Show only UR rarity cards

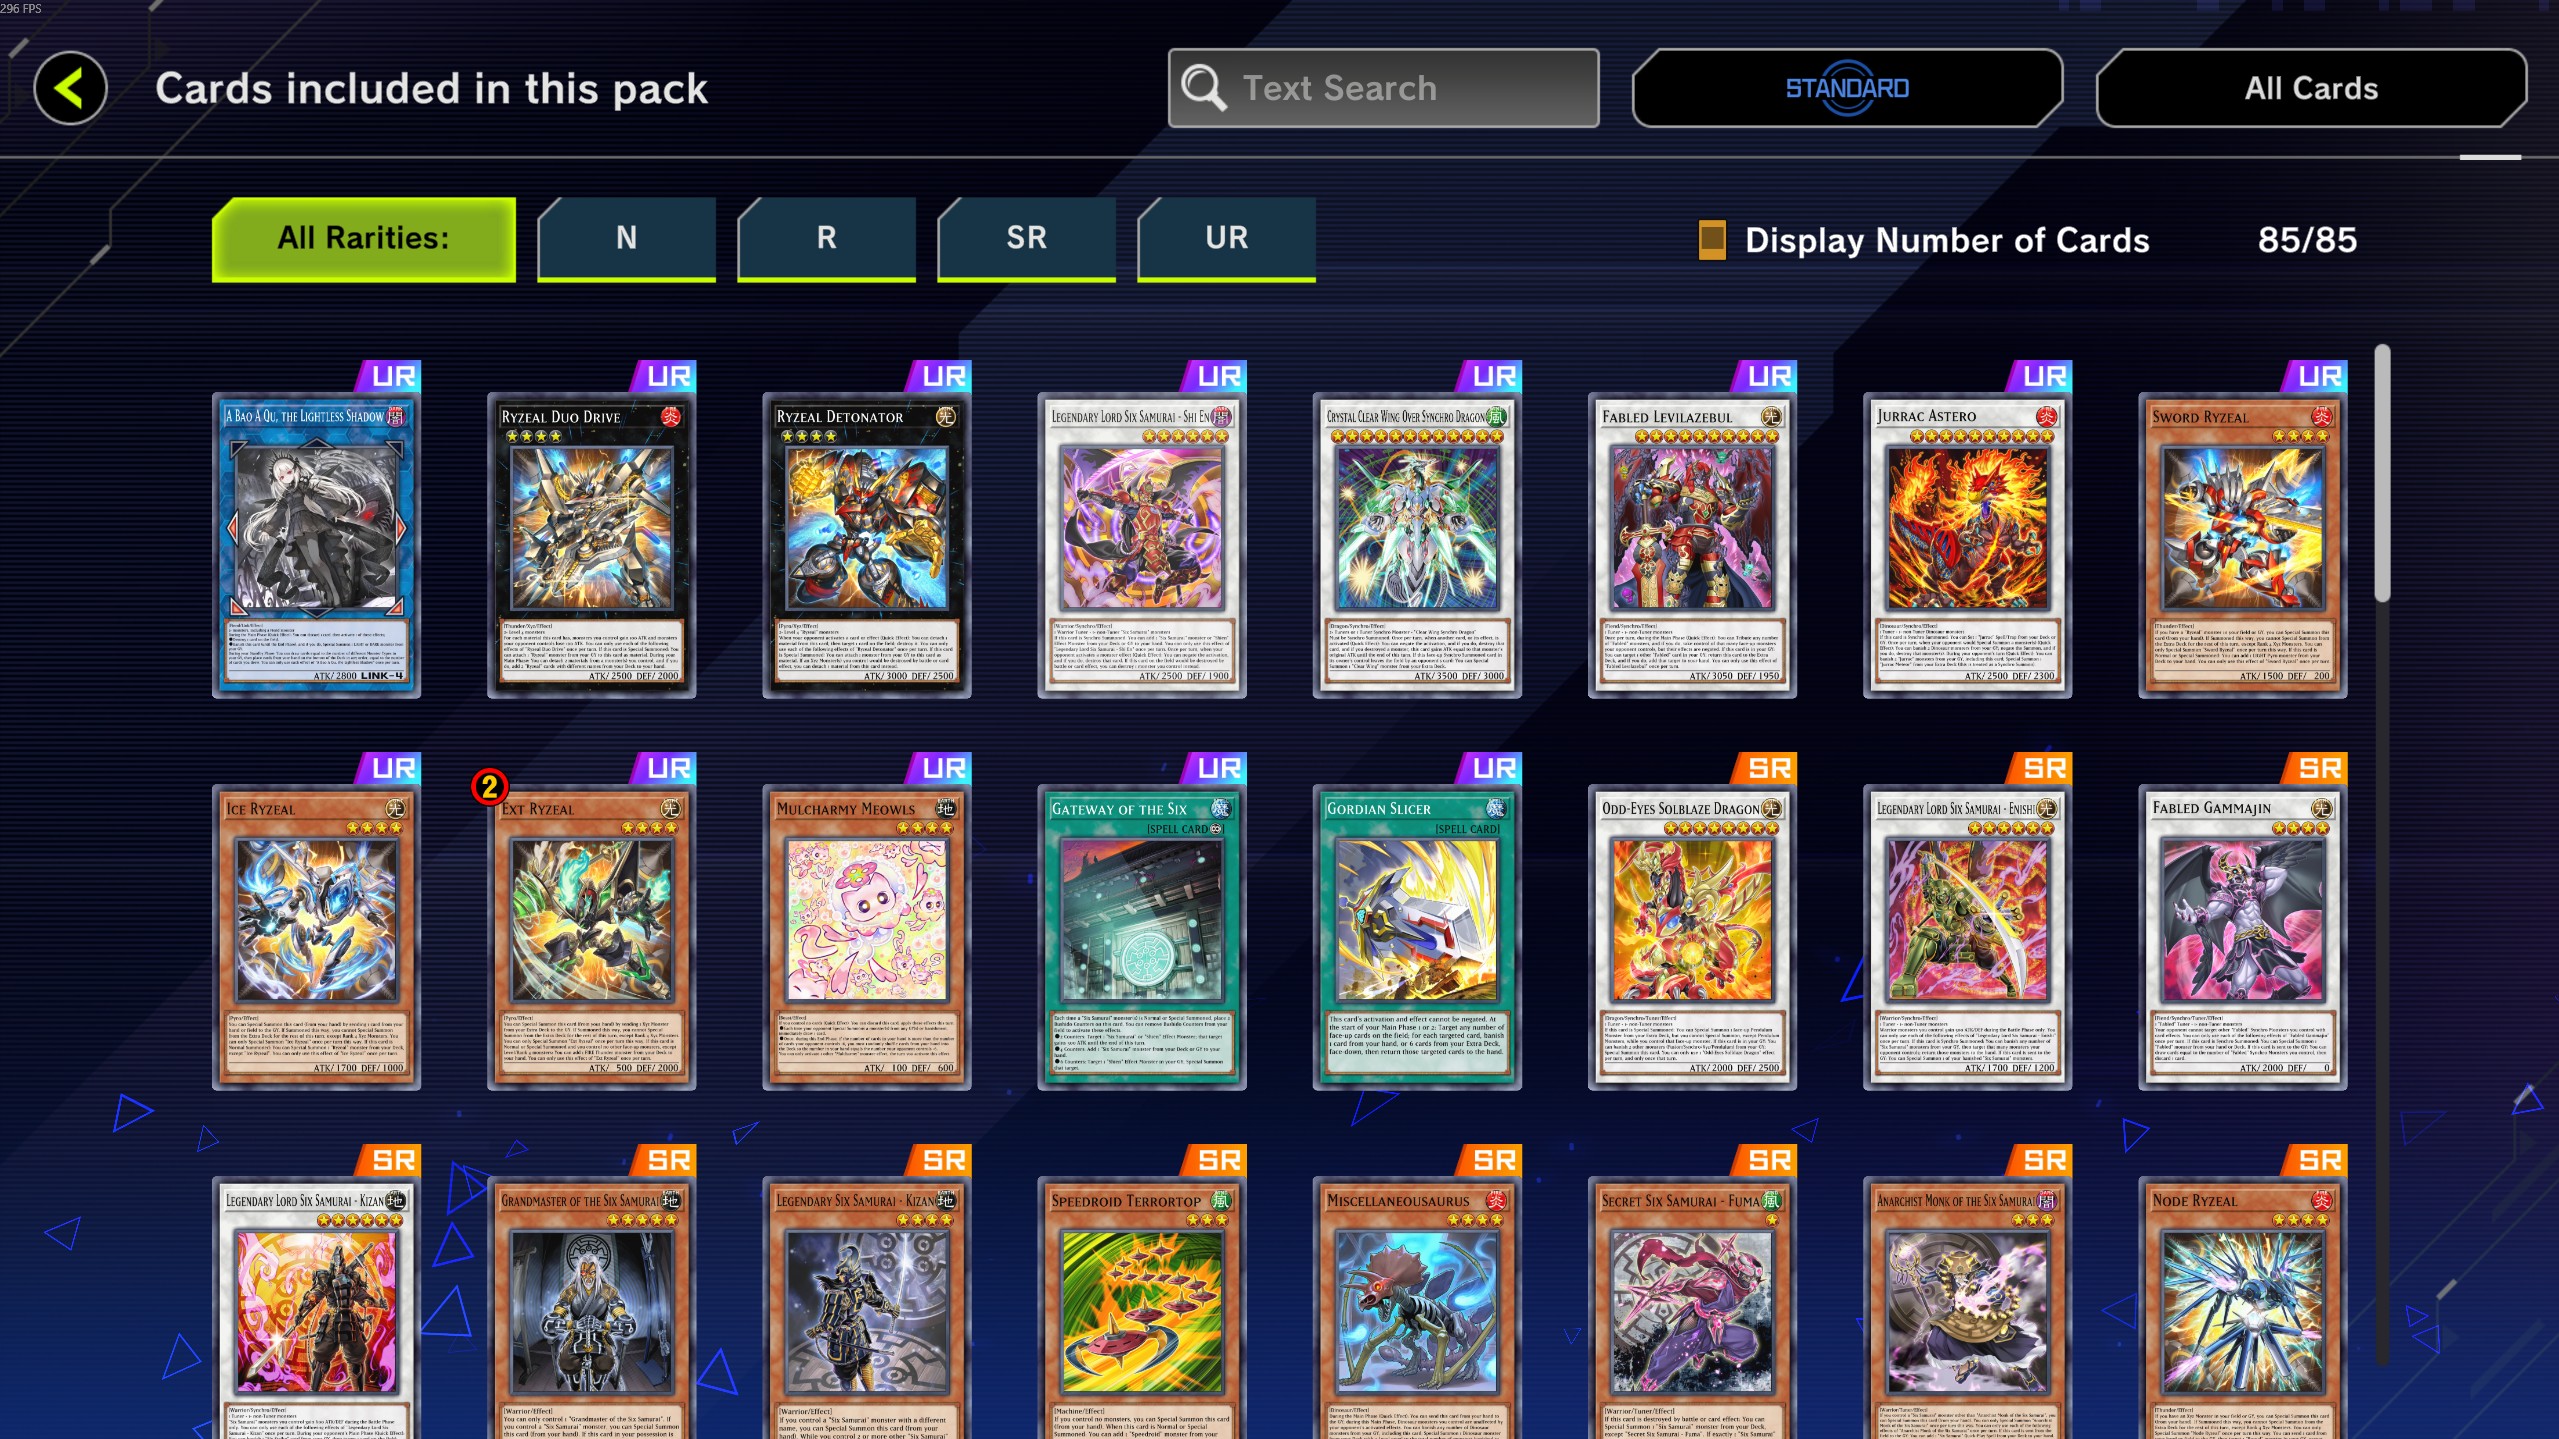1227,239
